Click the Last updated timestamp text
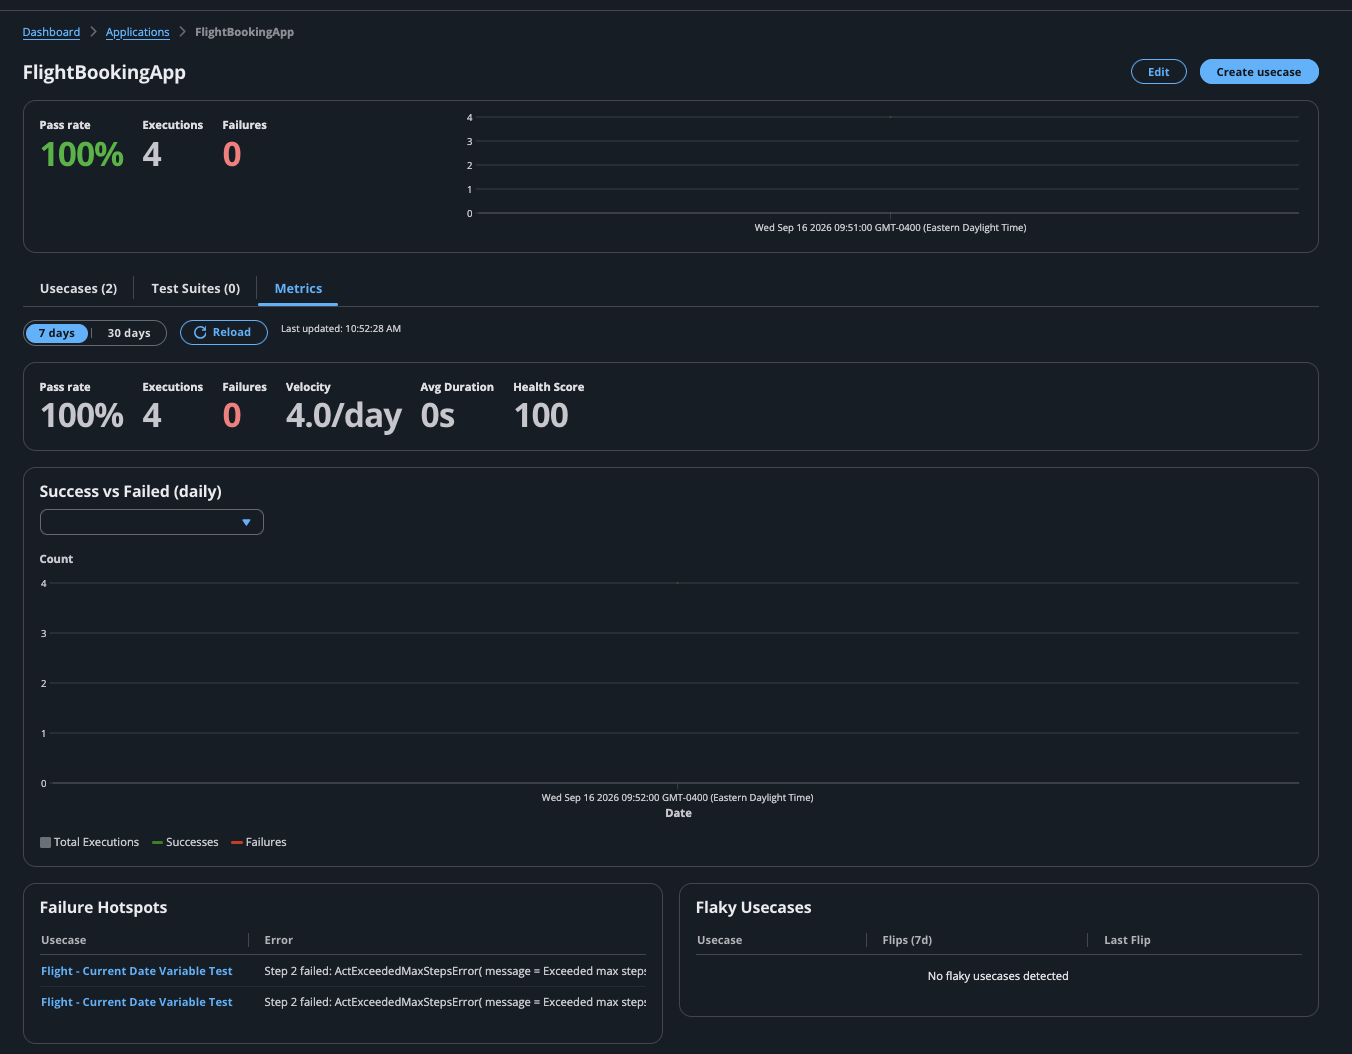 [341, 329]
